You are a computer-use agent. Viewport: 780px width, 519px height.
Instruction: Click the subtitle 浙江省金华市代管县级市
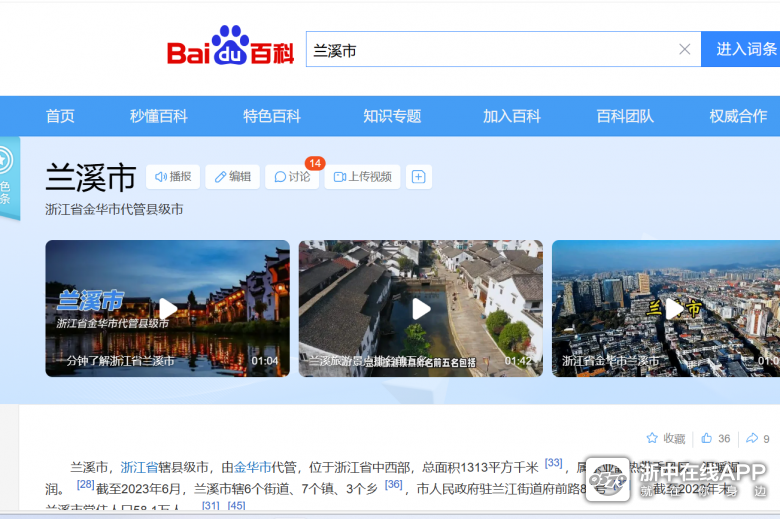[x=114, y=209]
